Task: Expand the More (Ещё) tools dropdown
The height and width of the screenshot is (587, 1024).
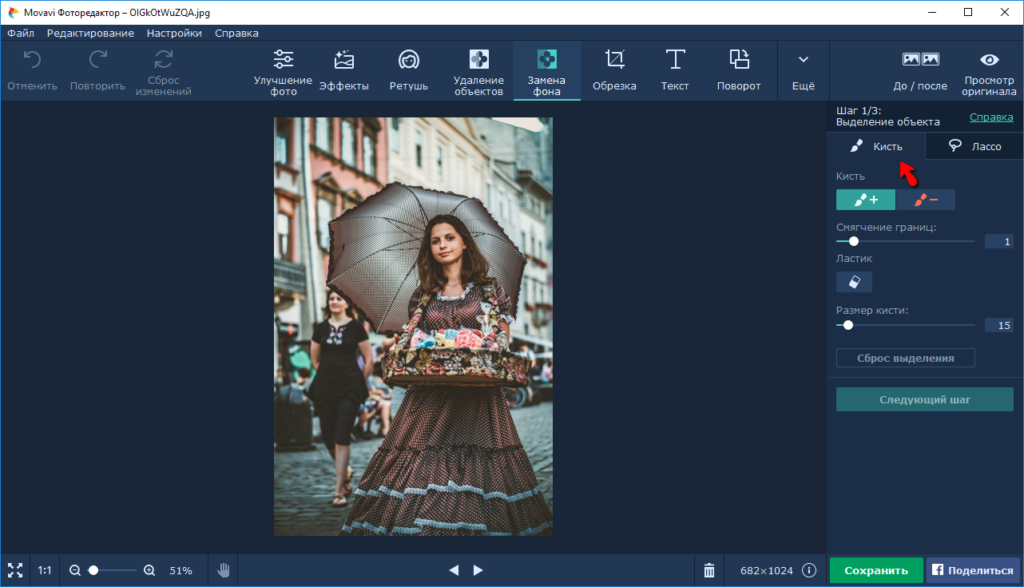Action: pyautogui.click(x=803, y=70)
